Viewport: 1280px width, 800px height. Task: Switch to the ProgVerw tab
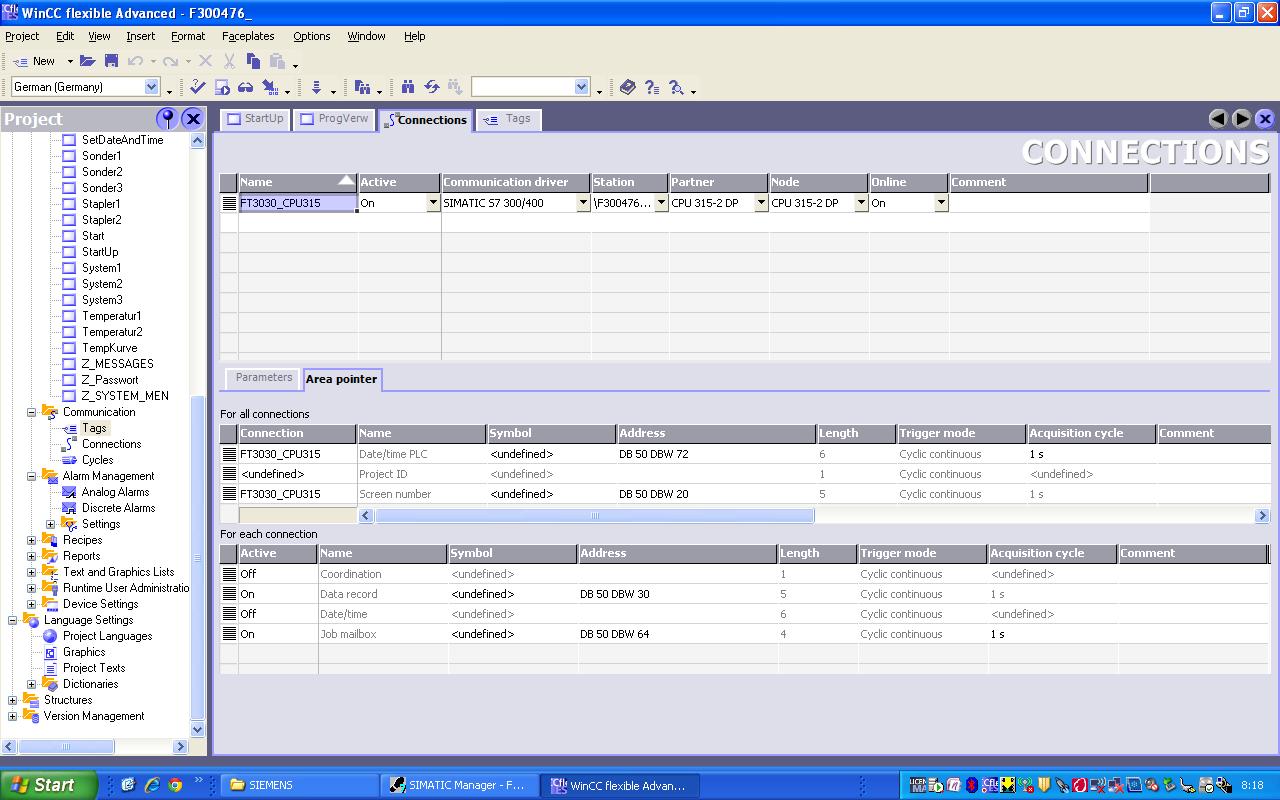click(334, 119)
